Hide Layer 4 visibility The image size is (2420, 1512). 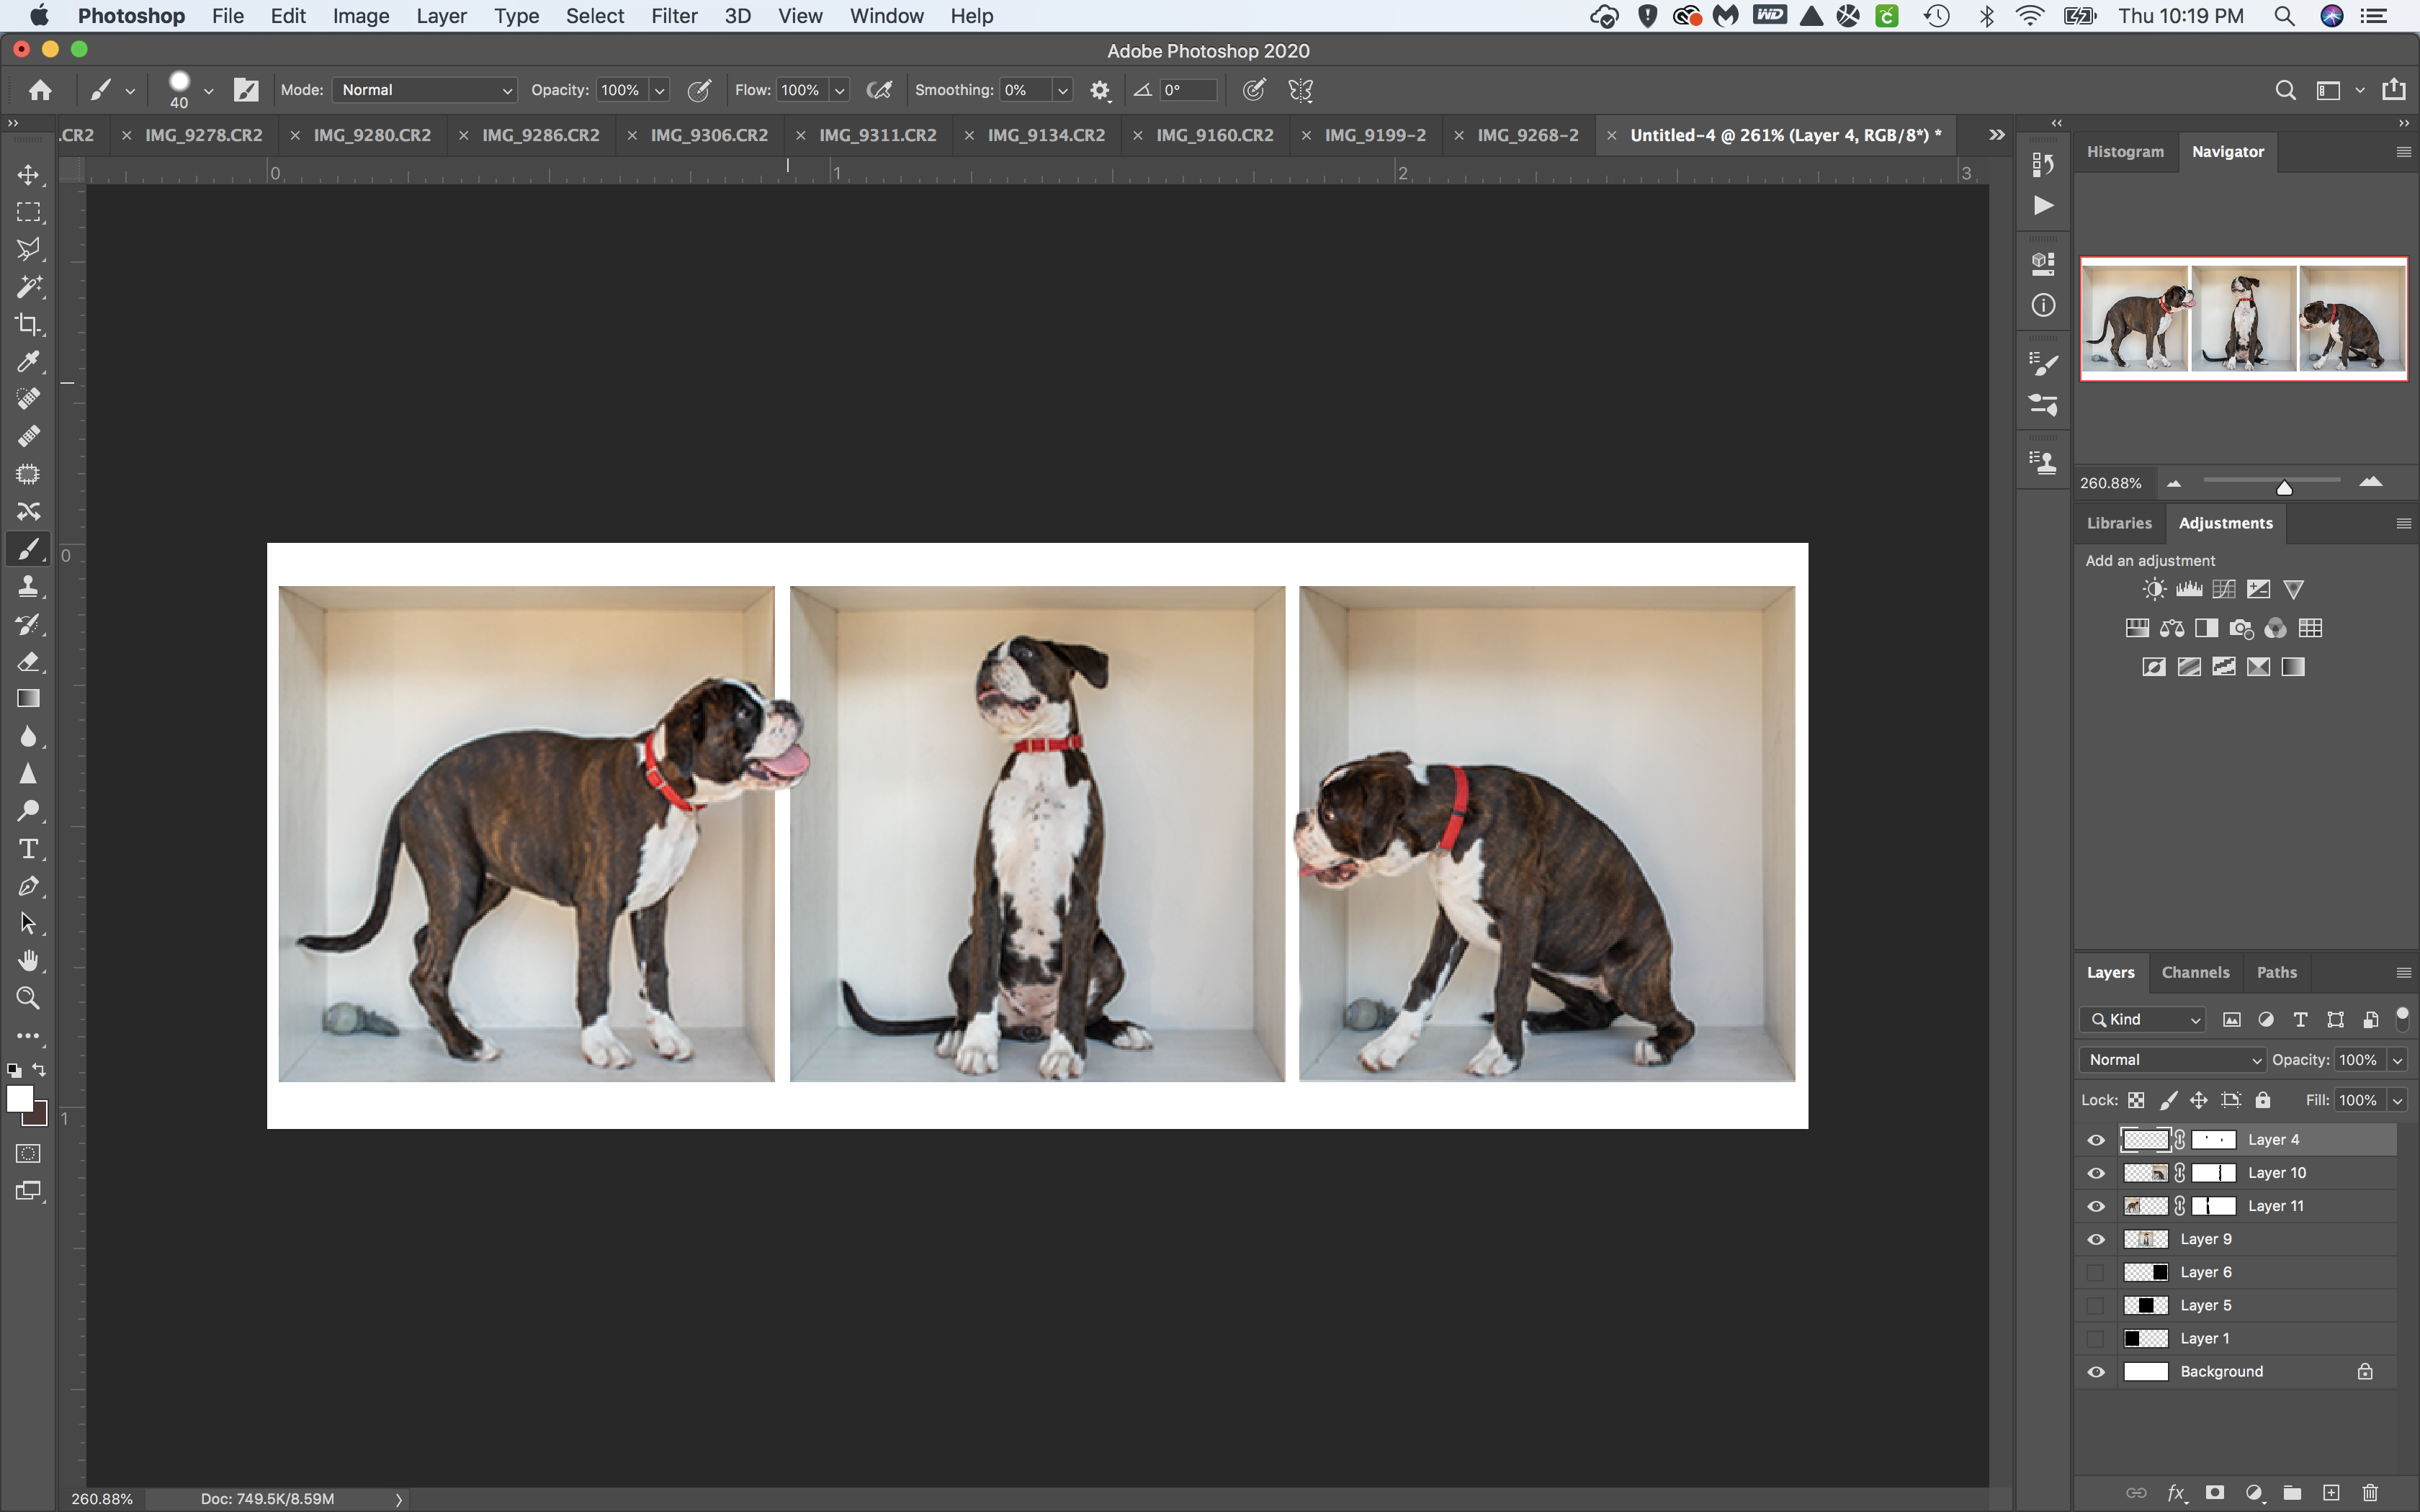click(2096, 1140)
